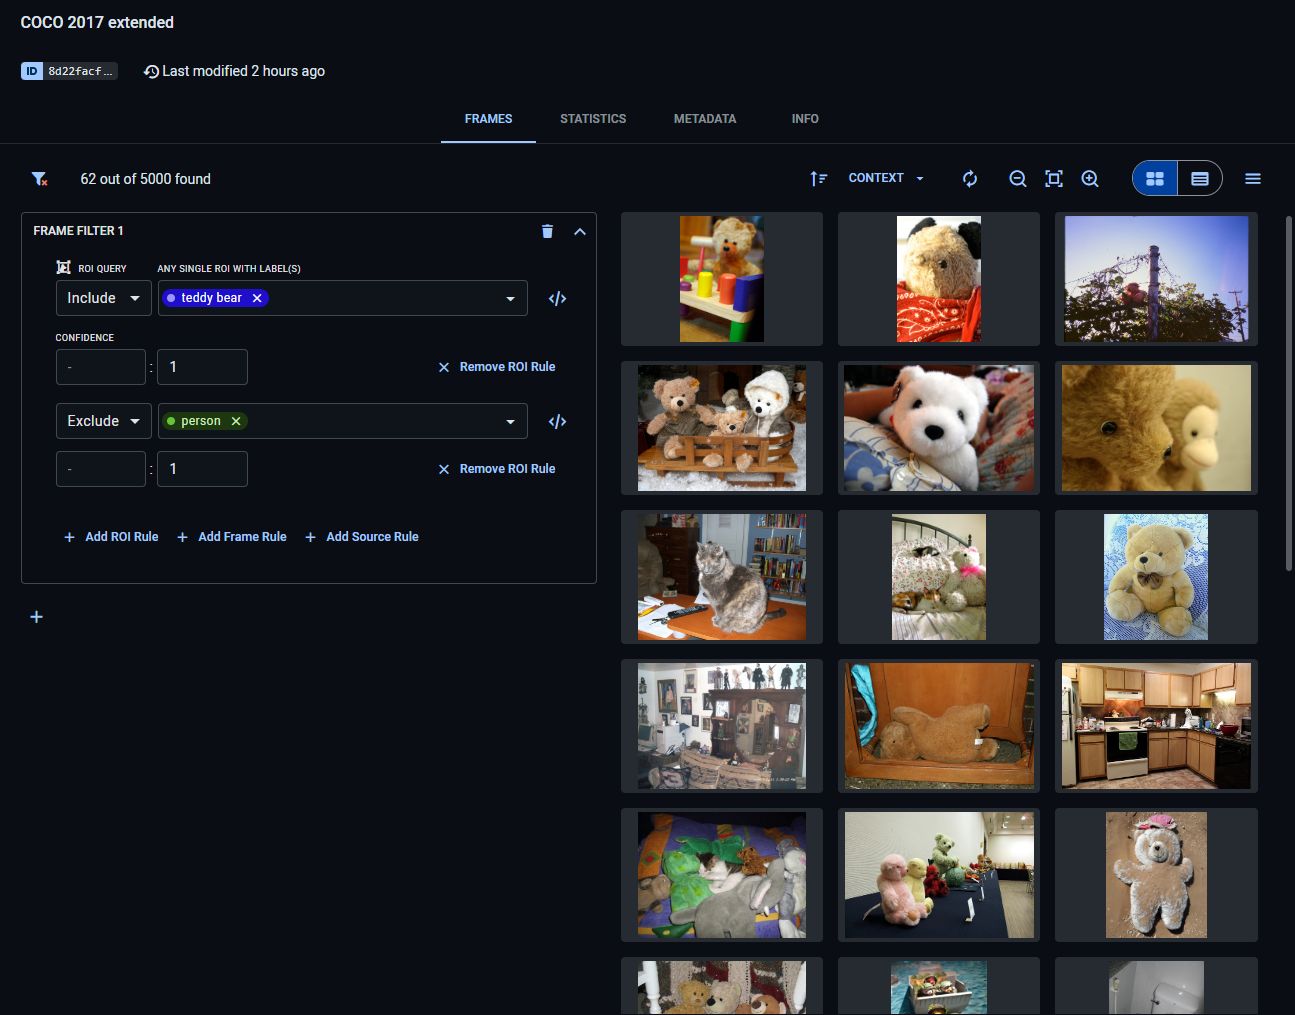The image size is (1295, 1015).
Task: Zoom out the thumbnail grid
Action: [1017, 179]
